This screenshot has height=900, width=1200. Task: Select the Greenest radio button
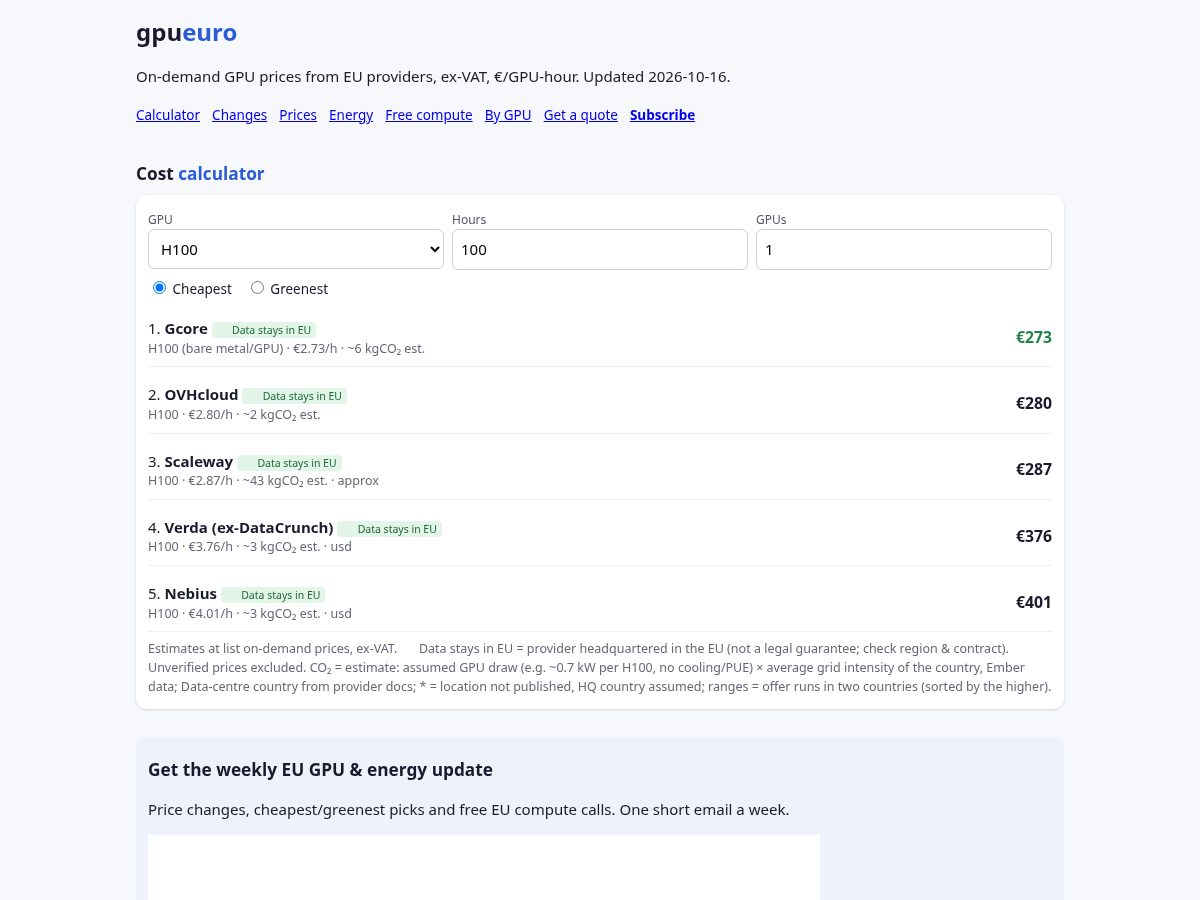click(x=257, y=288)
